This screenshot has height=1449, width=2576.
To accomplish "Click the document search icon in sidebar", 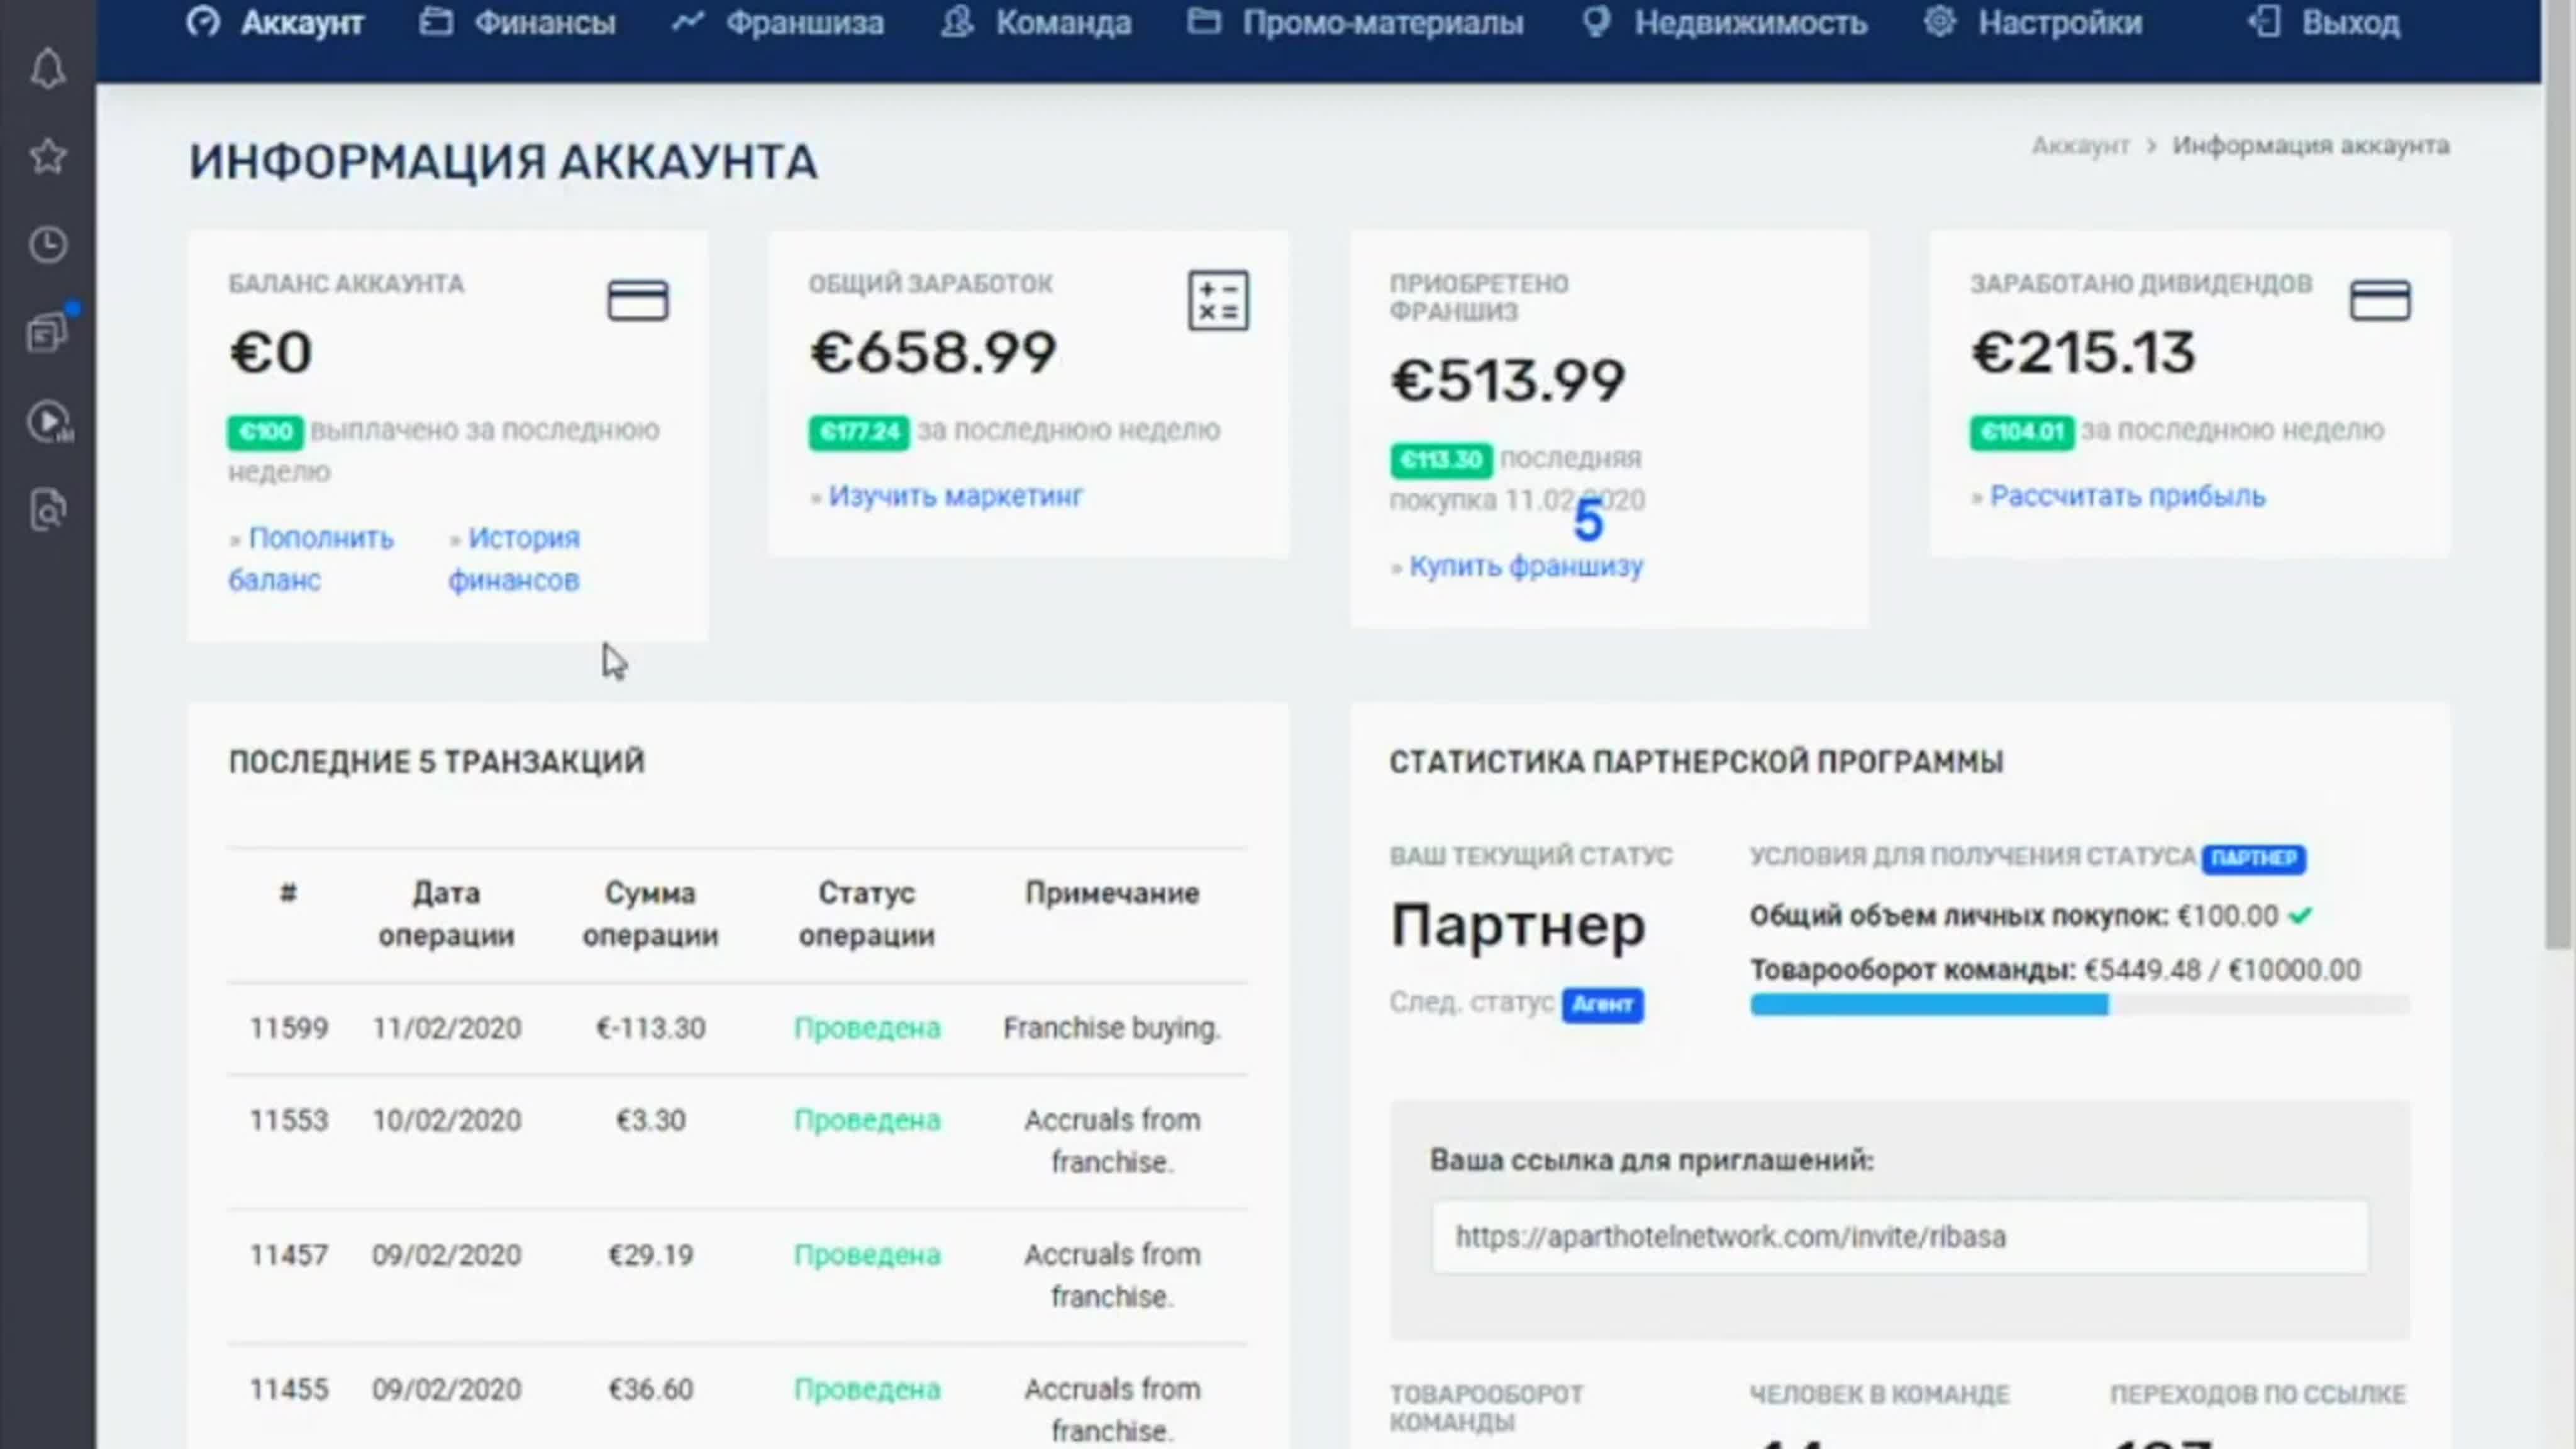I will pos(47,509).
